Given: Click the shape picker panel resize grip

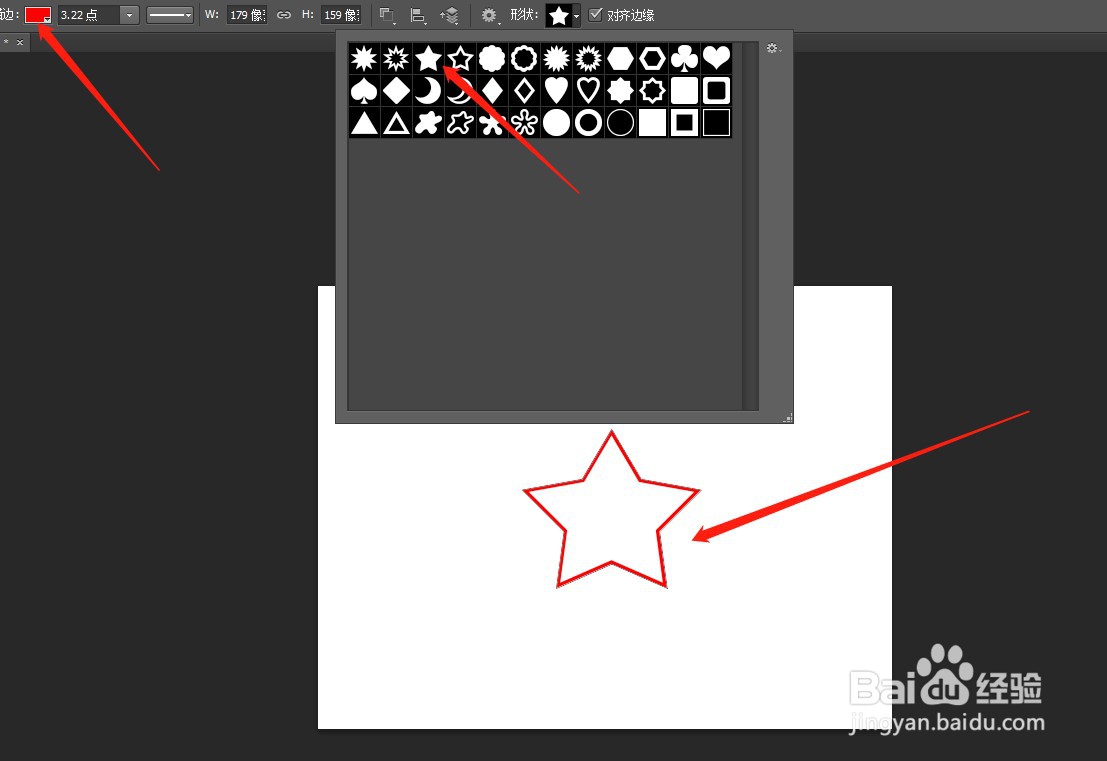Looking at the screenshot, I should pos(787,417).
